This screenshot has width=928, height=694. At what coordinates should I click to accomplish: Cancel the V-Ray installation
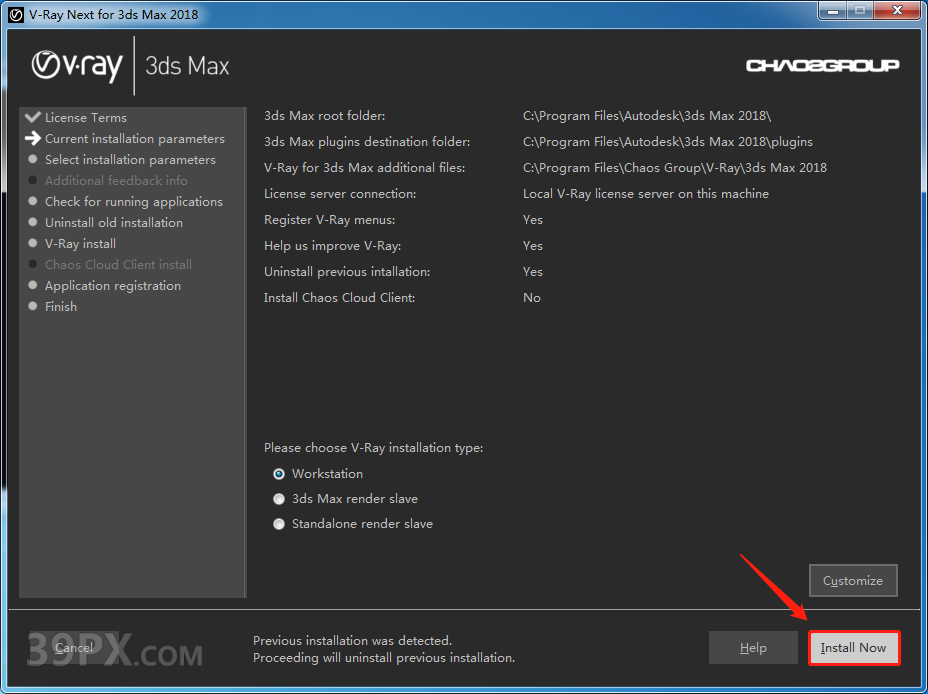tap(74, 648)
